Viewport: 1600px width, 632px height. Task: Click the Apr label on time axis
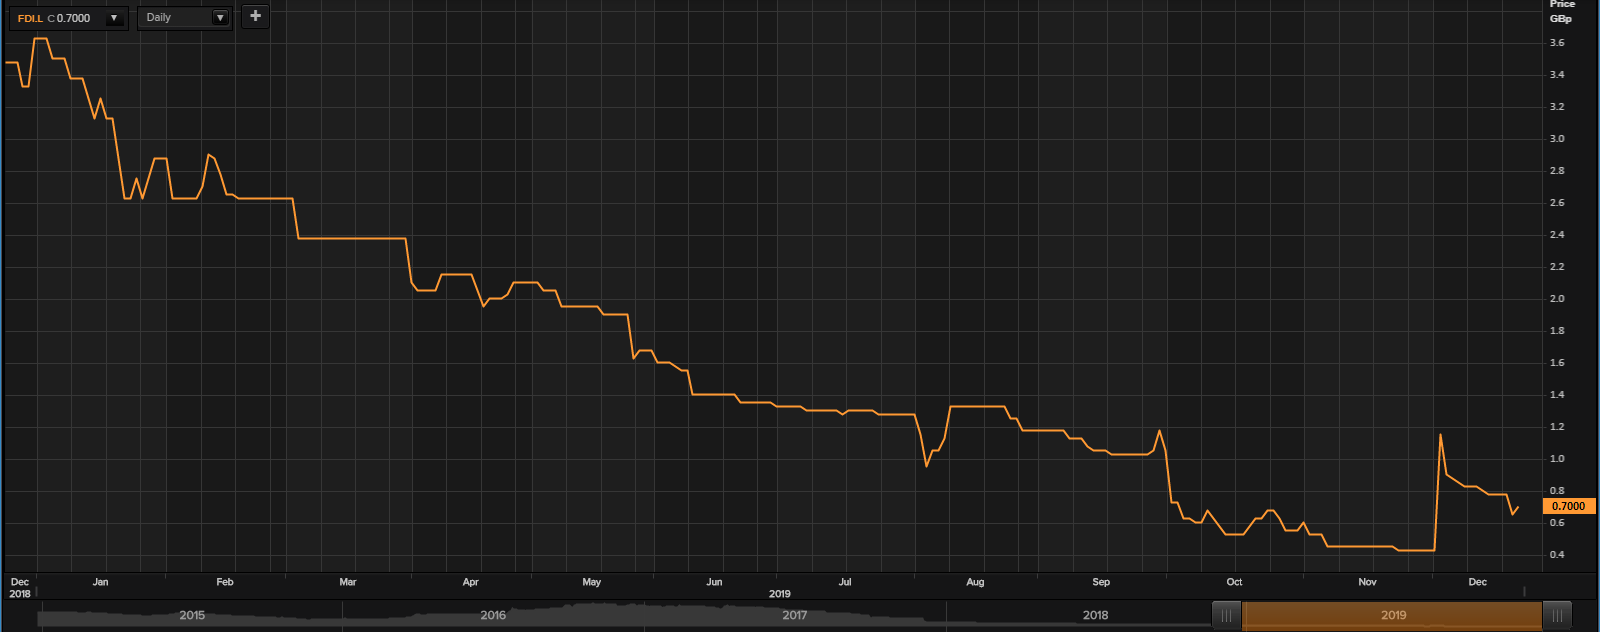471,582
